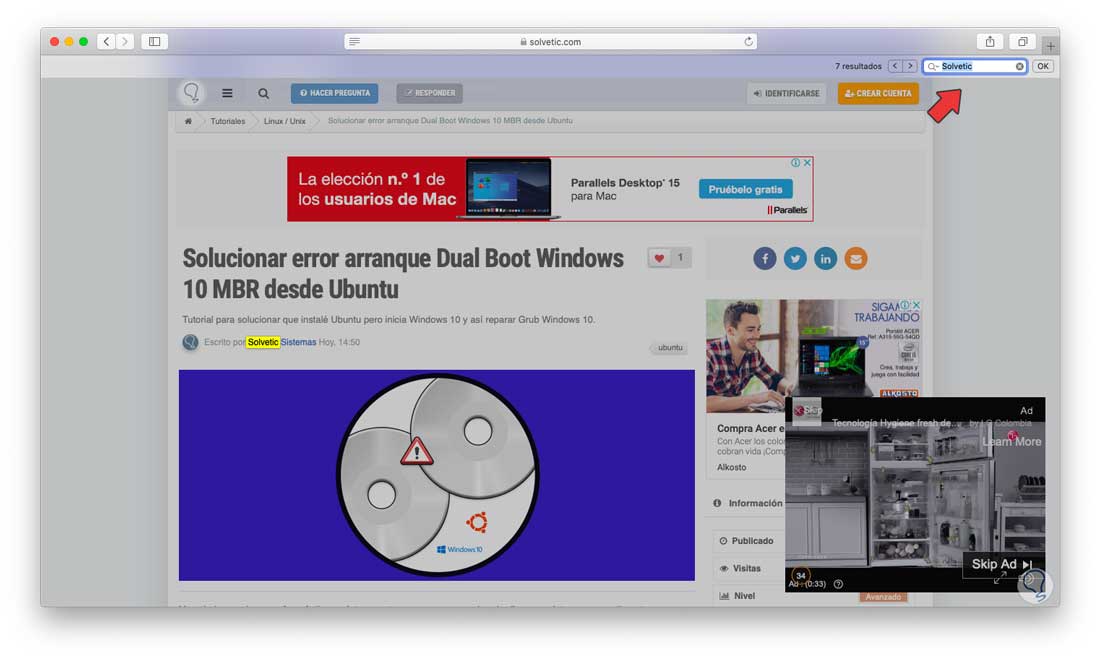This screenshot has height=660, width=1100.
Task: Click the Pruébelo gratis ad button
Action: pos(745,189)
